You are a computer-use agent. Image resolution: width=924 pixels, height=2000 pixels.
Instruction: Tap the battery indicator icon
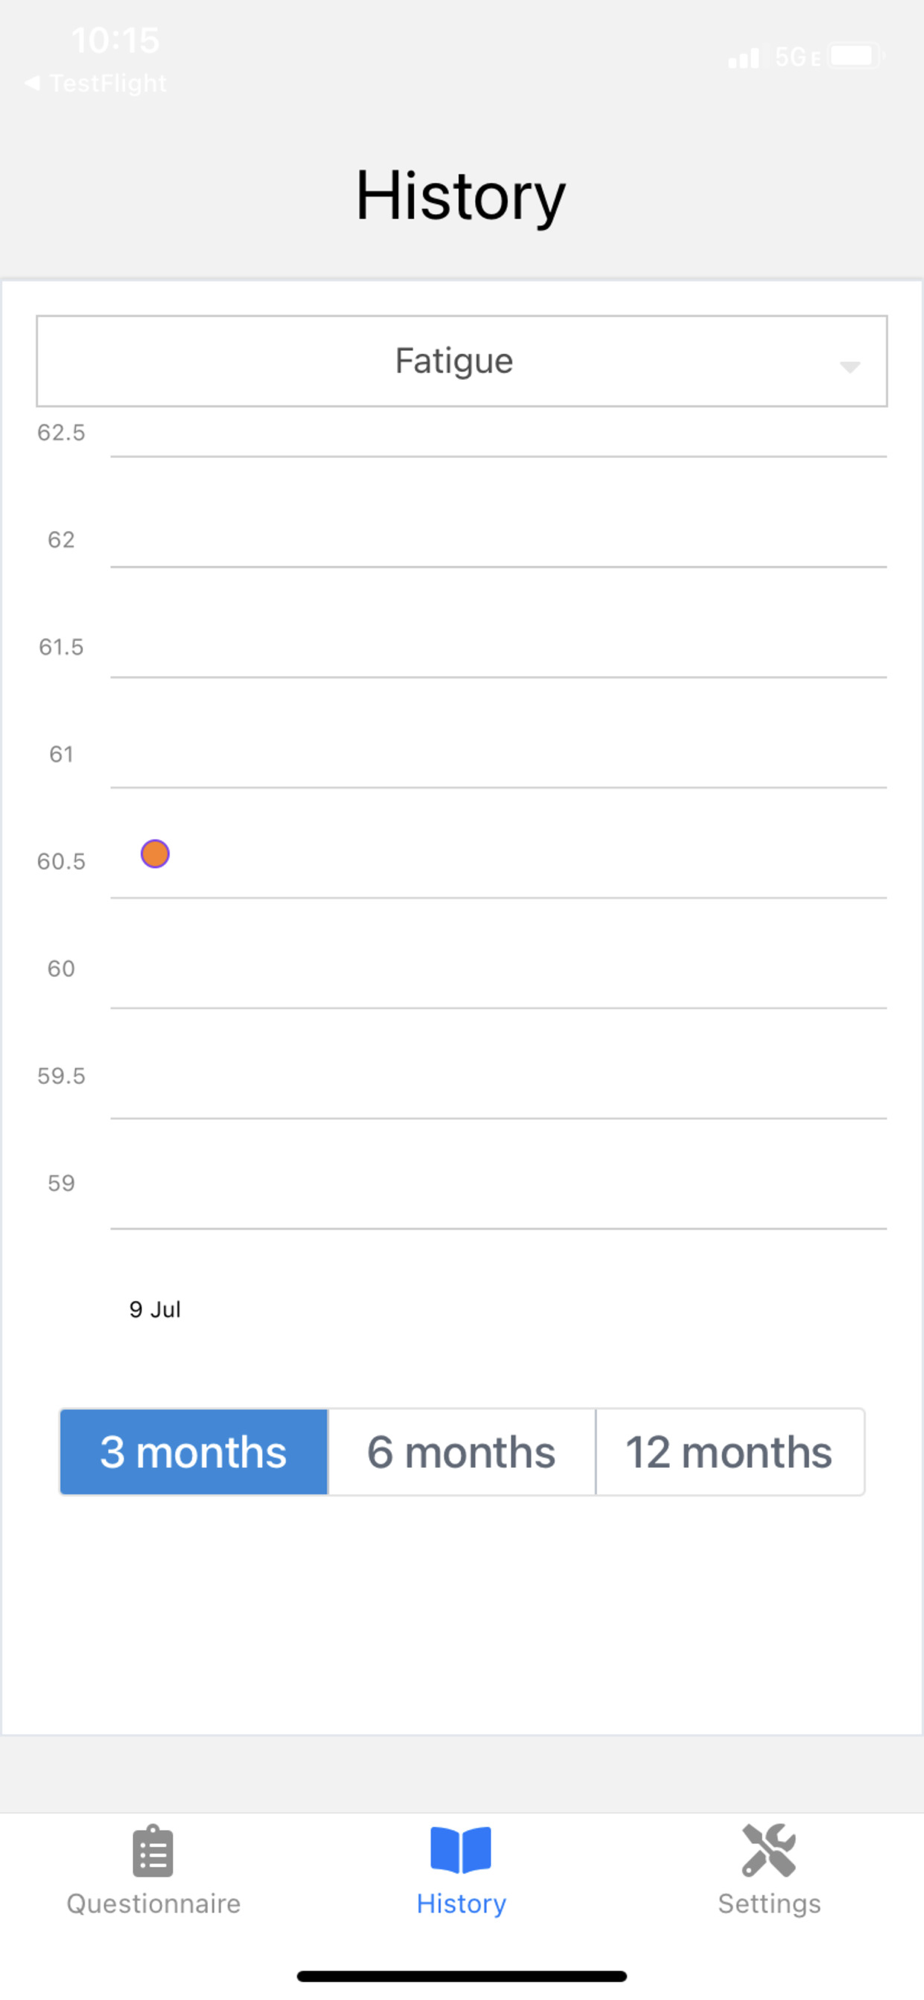[x=855, y=56]
